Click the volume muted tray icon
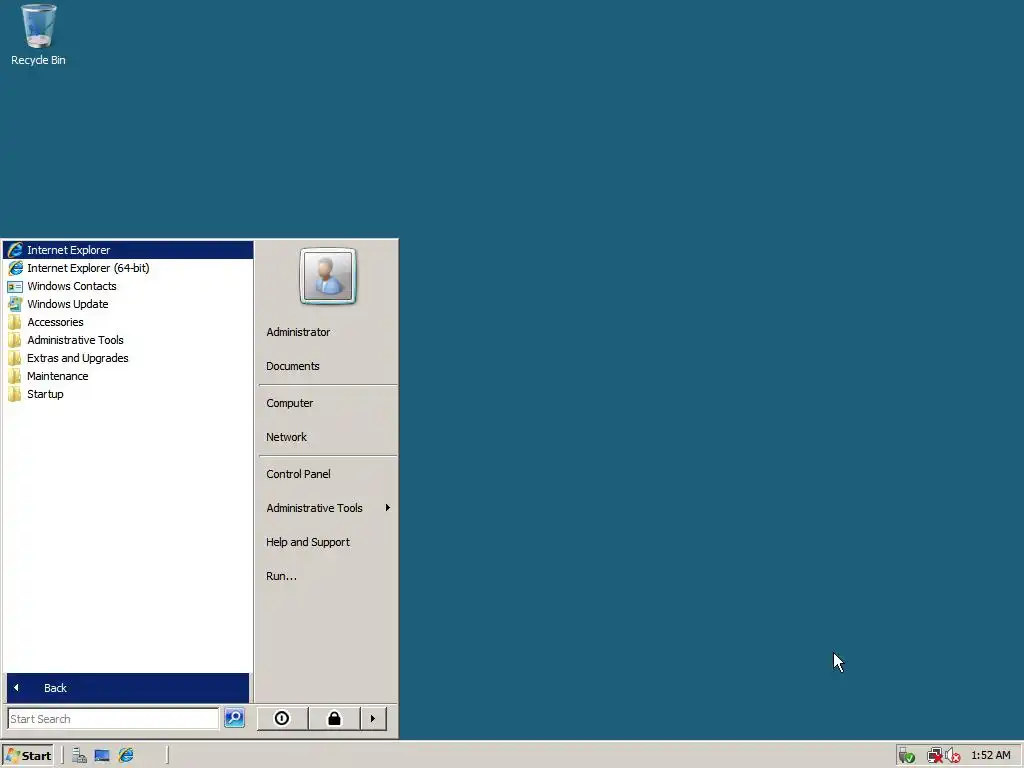Viewport: 1024px width, 768px height. point(953,756)
